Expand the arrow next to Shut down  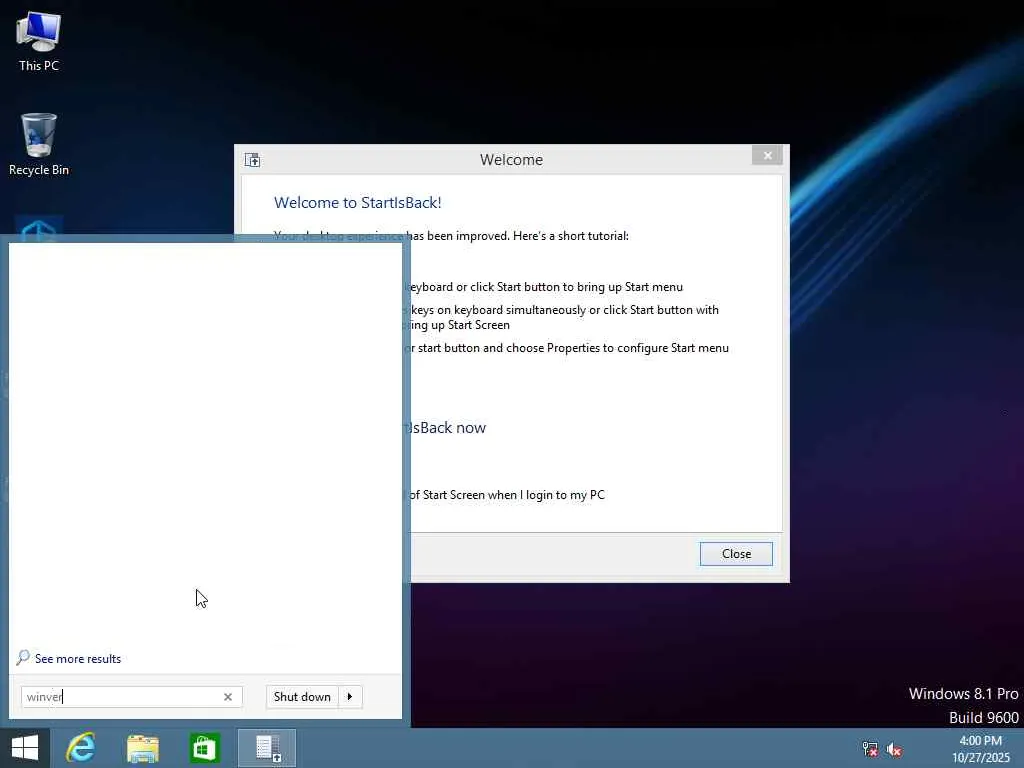pos(350,697)
